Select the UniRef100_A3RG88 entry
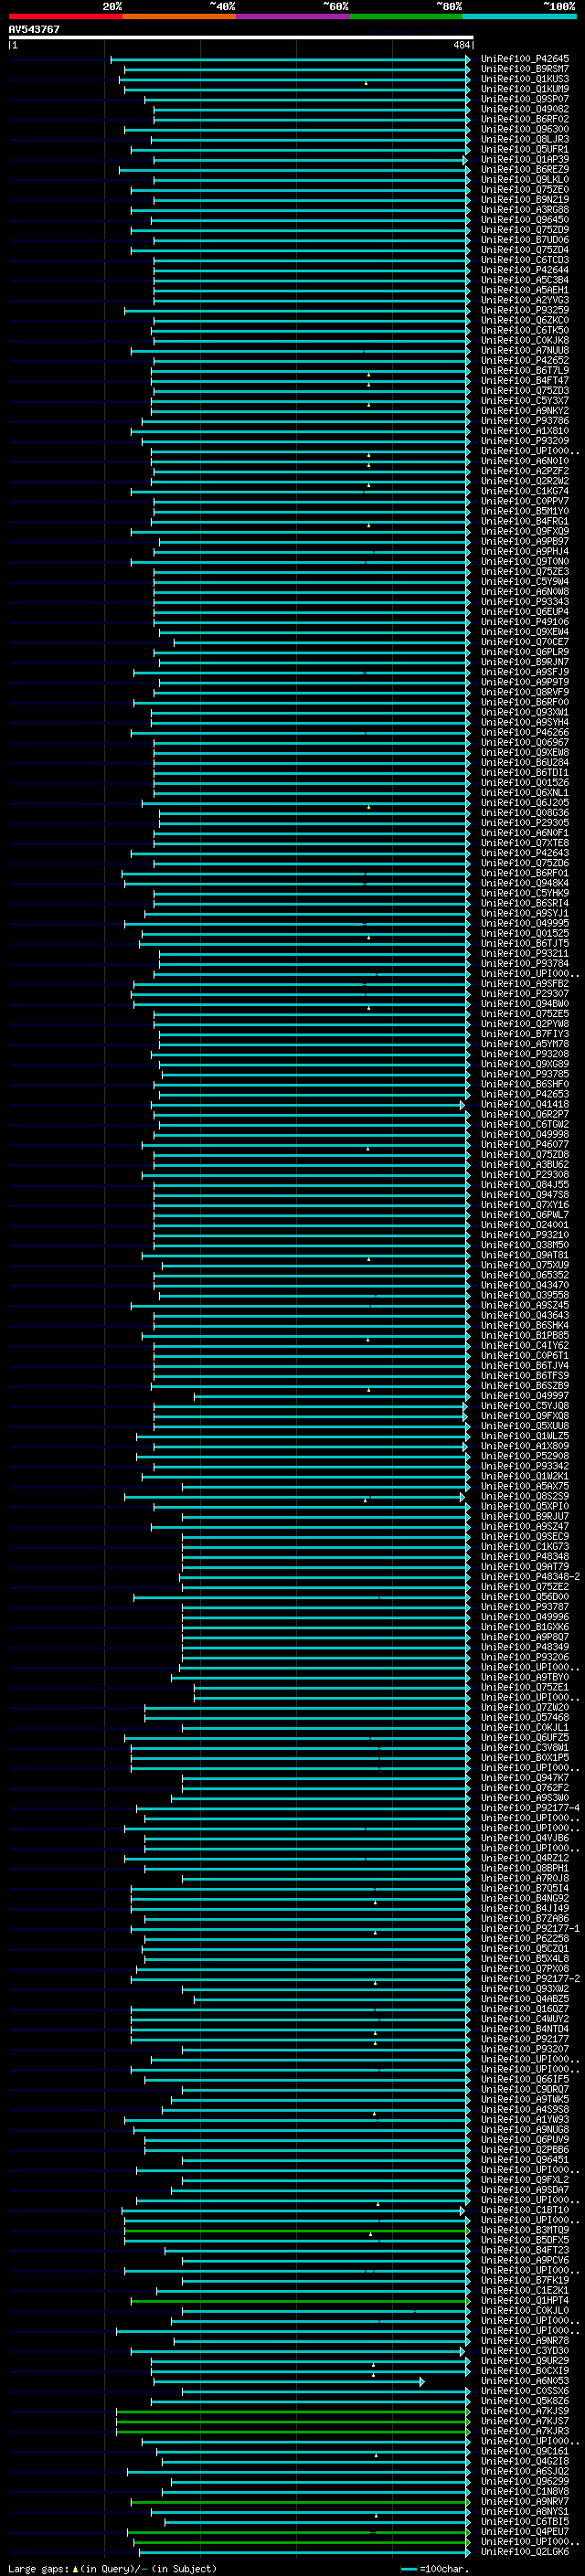The height and width of the screenshot is (2576, 585). click(525, 209)
